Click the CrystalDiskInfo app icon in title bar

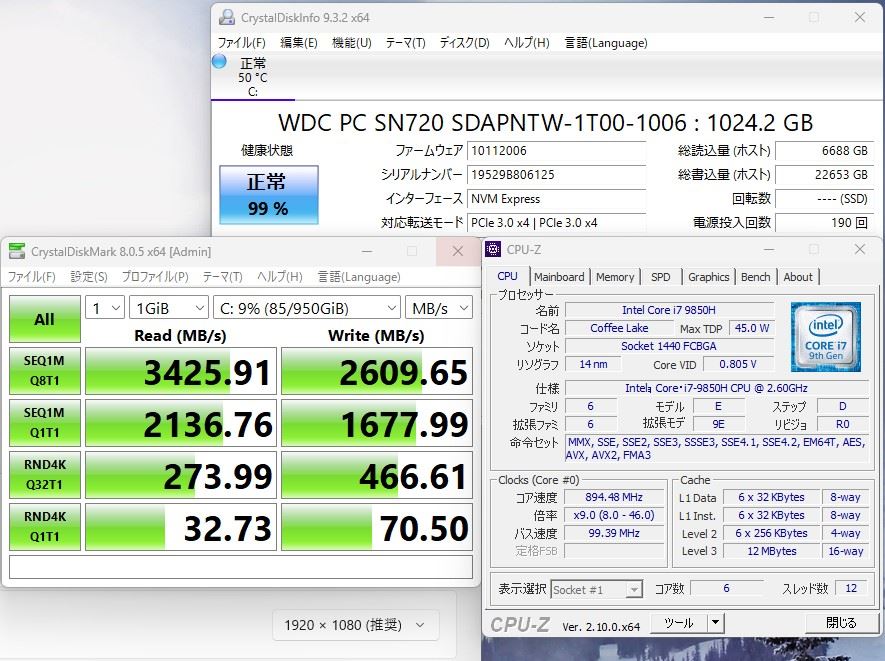point(227,17)
